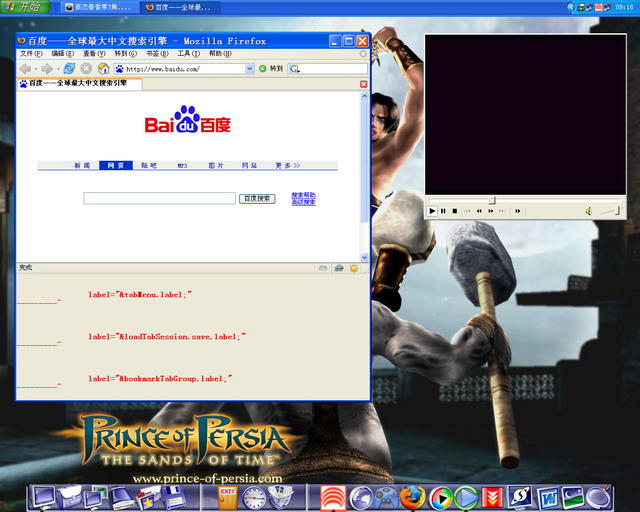Open the Word dock icon
The height and width of the screenshot is (512, 640).
pyautogui.click(x=547, y=498)
